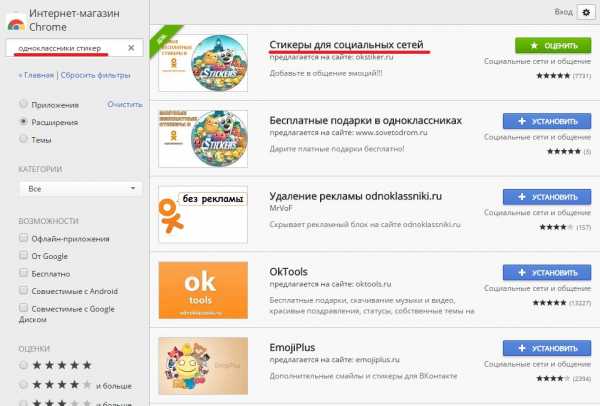Click the Chrome Web Store logo icon
Screen dimensions: 600x406
(x=16, y=23)
